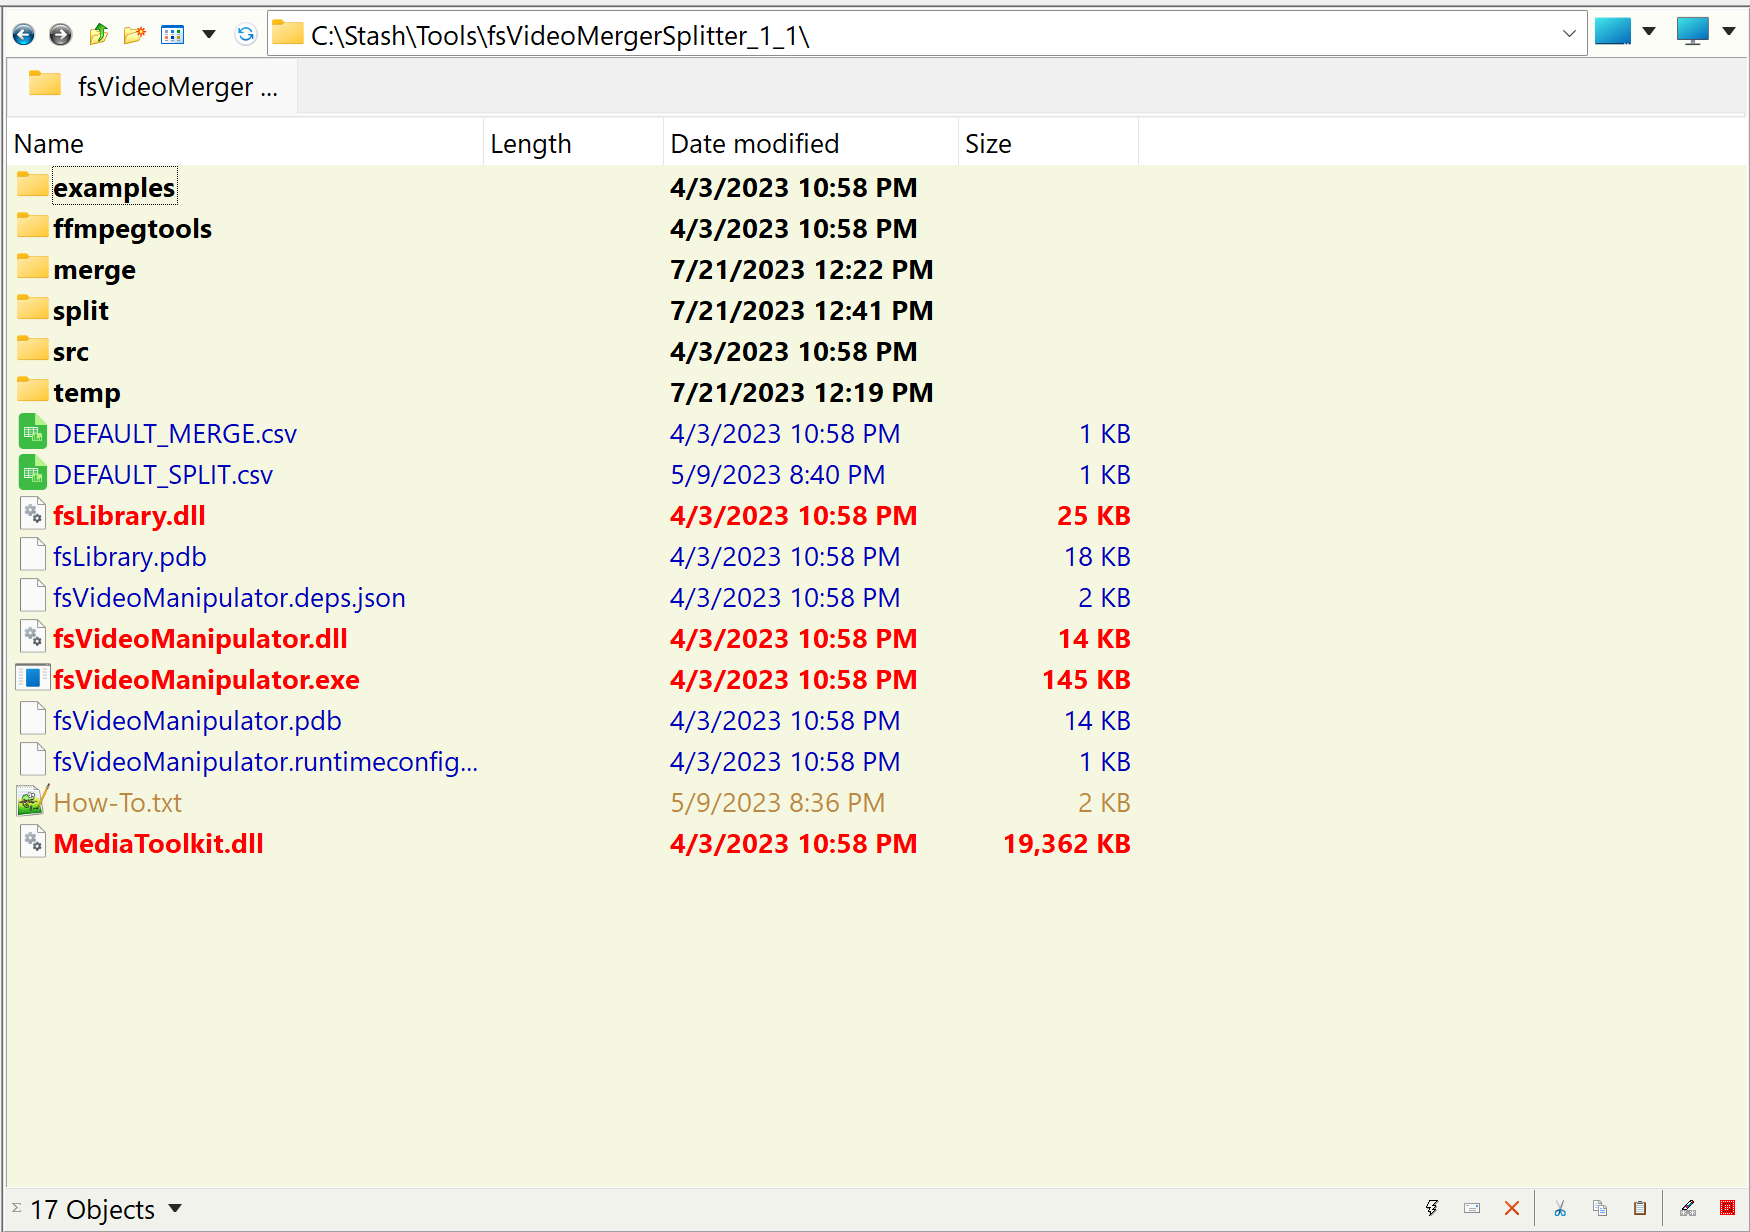Select fsVideoManipulator.dll file
The image size is (1750, 1232).
[x=200, y=639]
